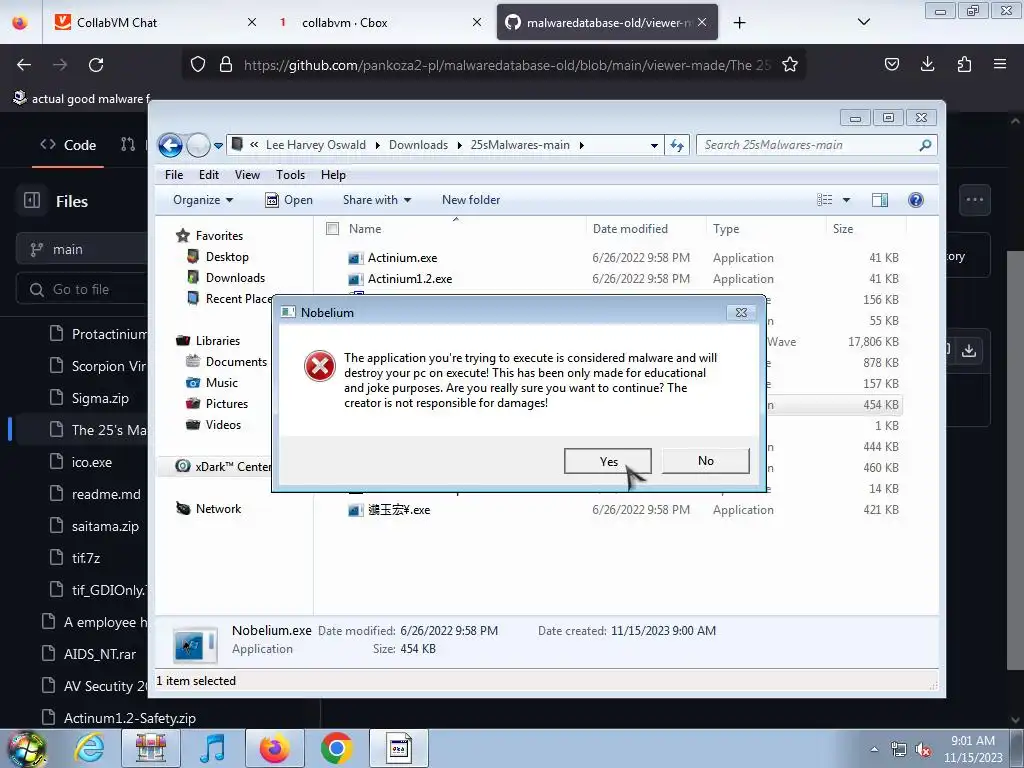
Task: Open Desktop under Favorites
Action: (227, 257)
